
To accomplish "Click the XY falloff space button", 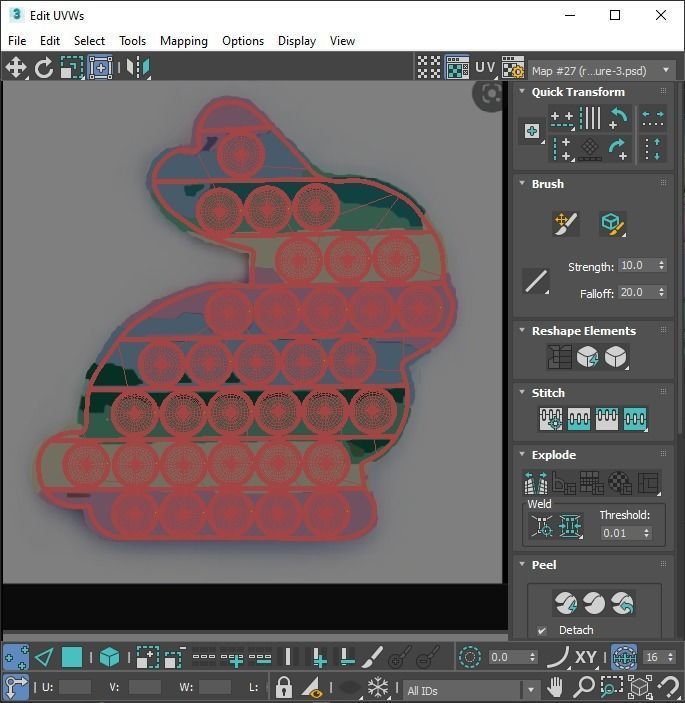I will pyautogui.click(x=585, y=657).
